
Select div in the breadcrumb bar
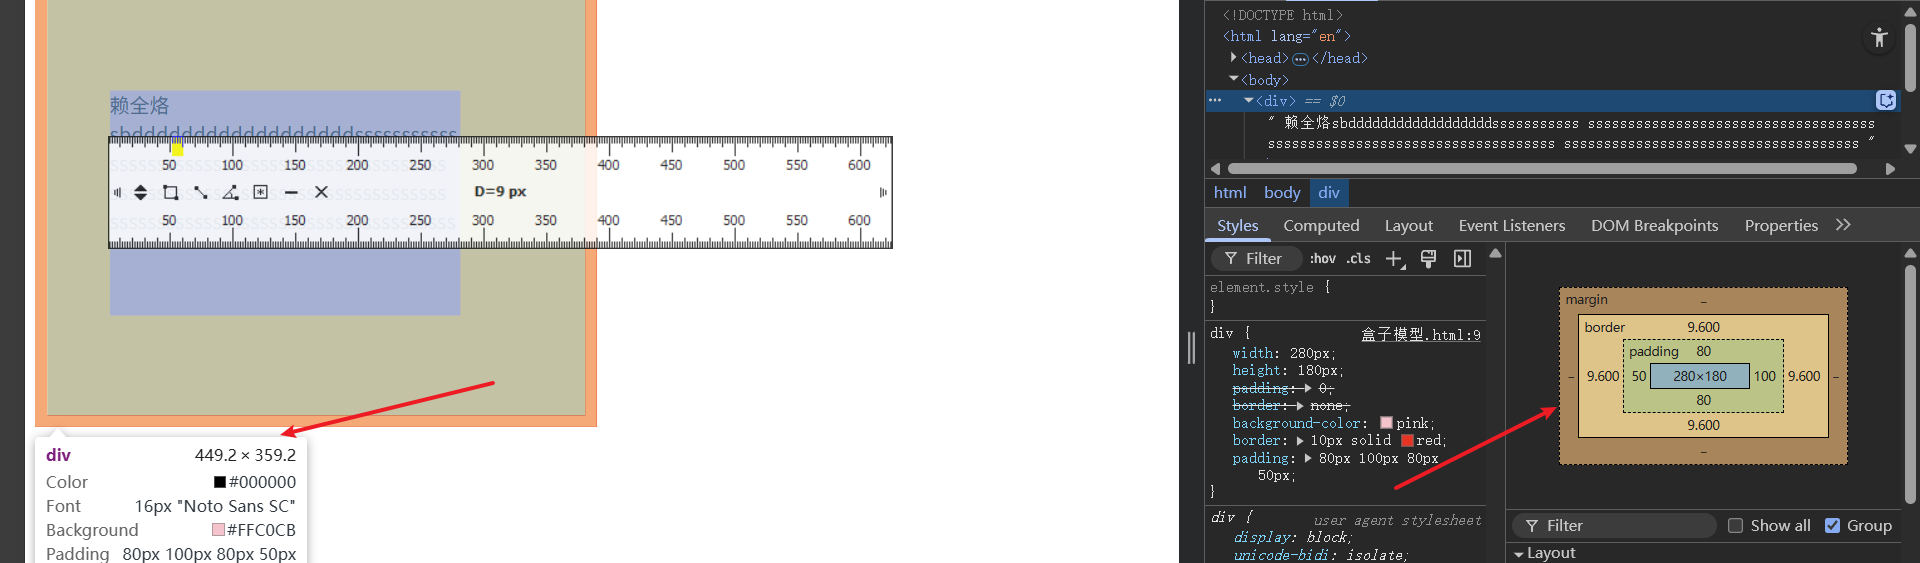[1329, 193]
